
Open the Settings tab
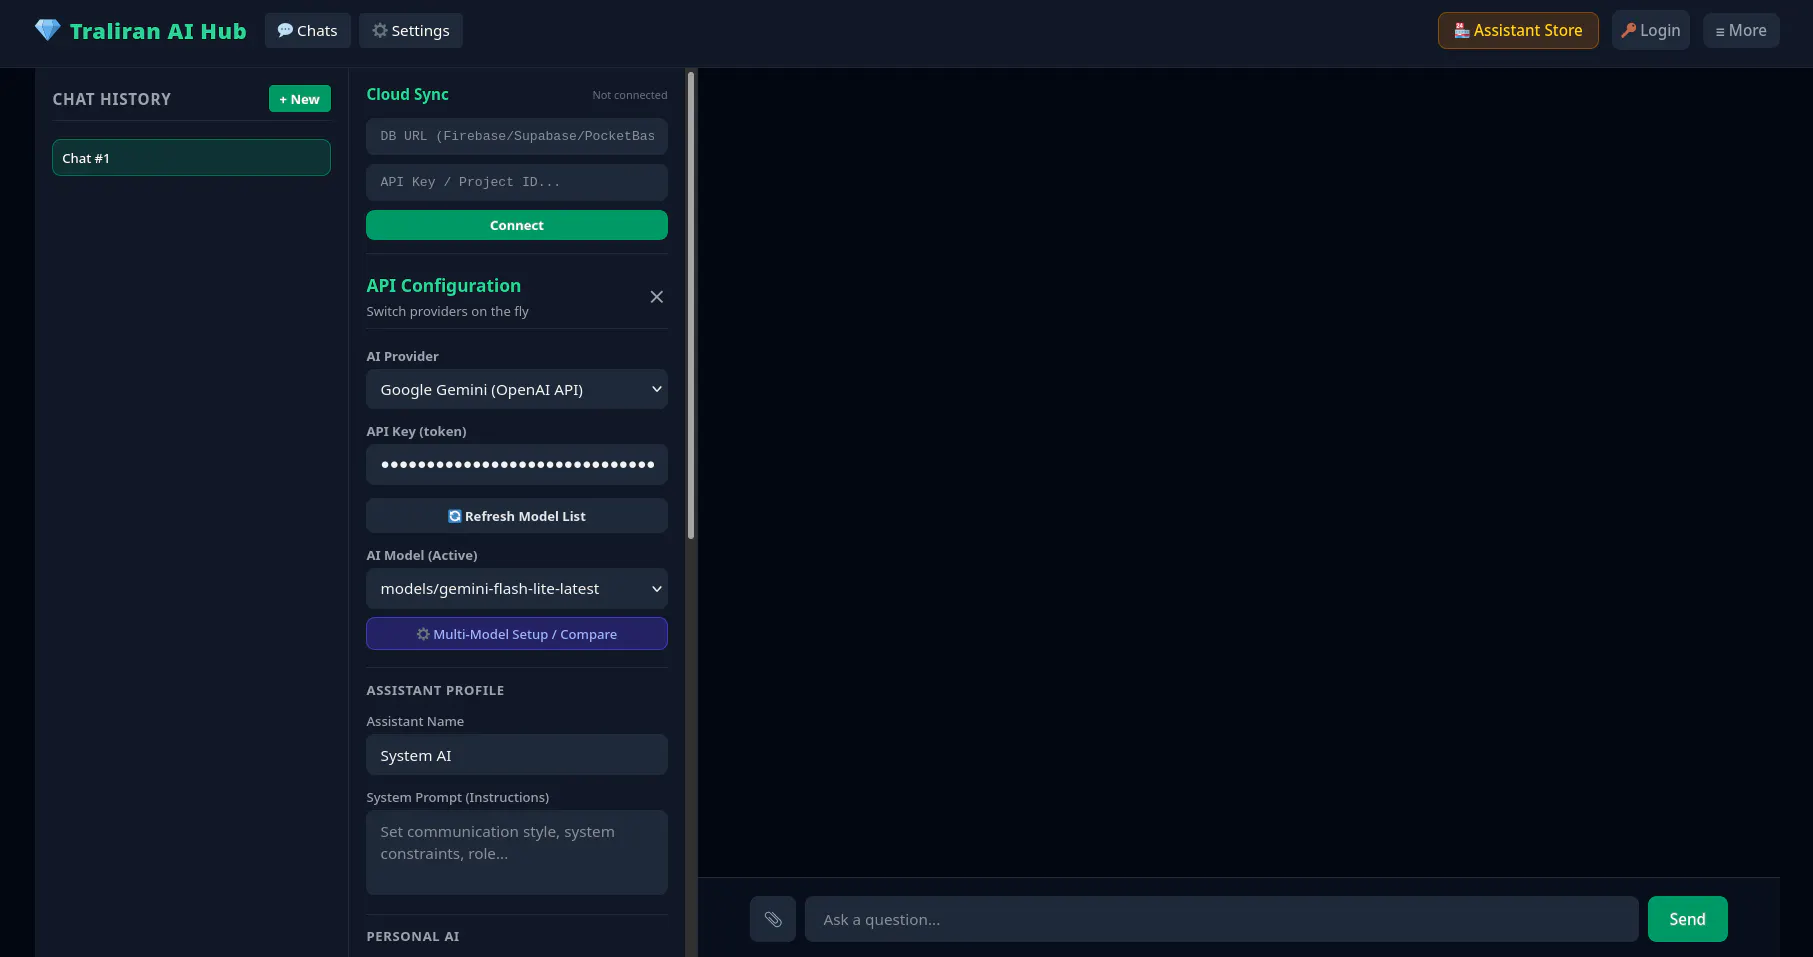pyautogui.click(x=411, y=30)
